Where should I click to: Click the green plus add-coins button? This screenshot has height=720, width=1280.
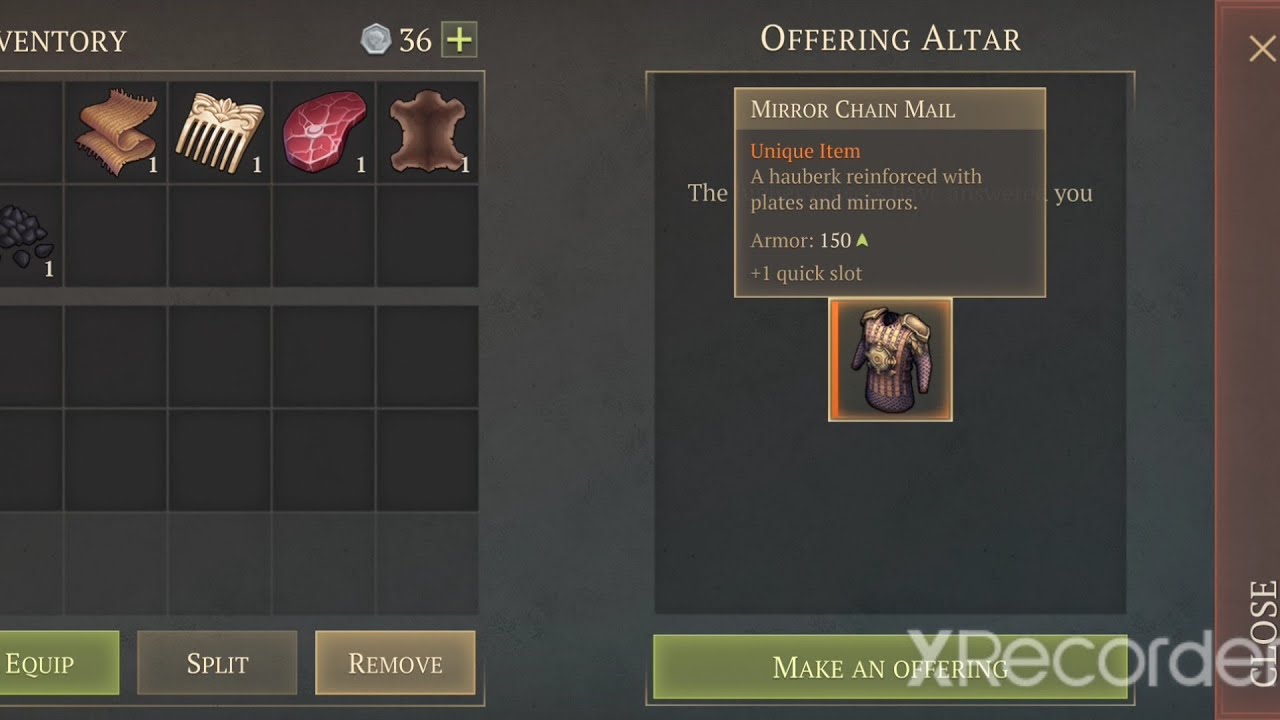pyautogui.click(x=459, y=40)
